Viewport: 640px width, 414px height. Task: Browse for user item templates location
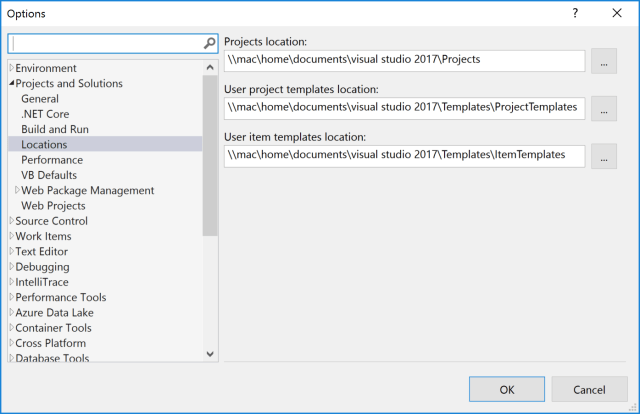coord(604,156)
